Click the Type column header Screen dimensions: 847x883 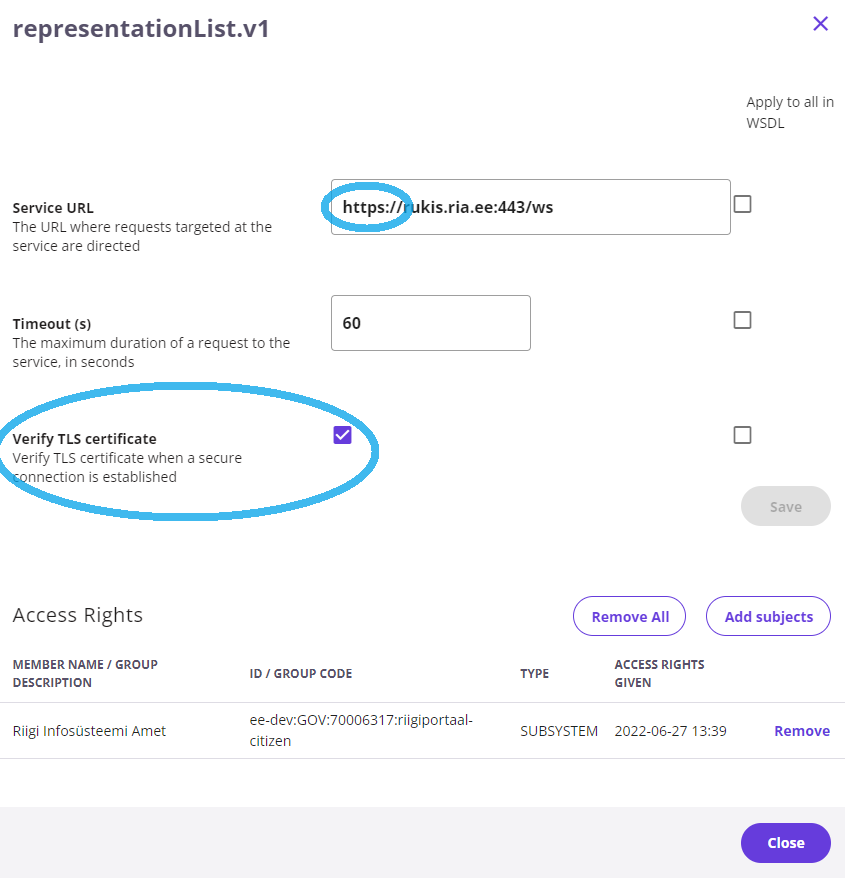[534, 674]
